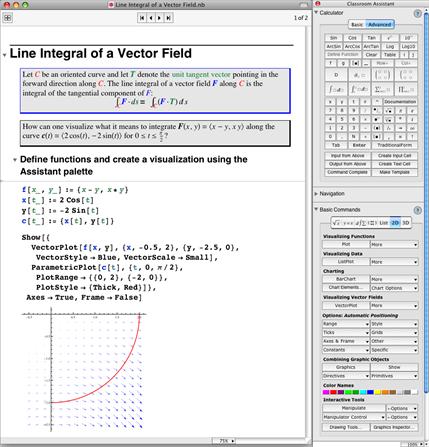Open Calculator section help icon
Screen dimensions: 429x447
pos(417,14)
